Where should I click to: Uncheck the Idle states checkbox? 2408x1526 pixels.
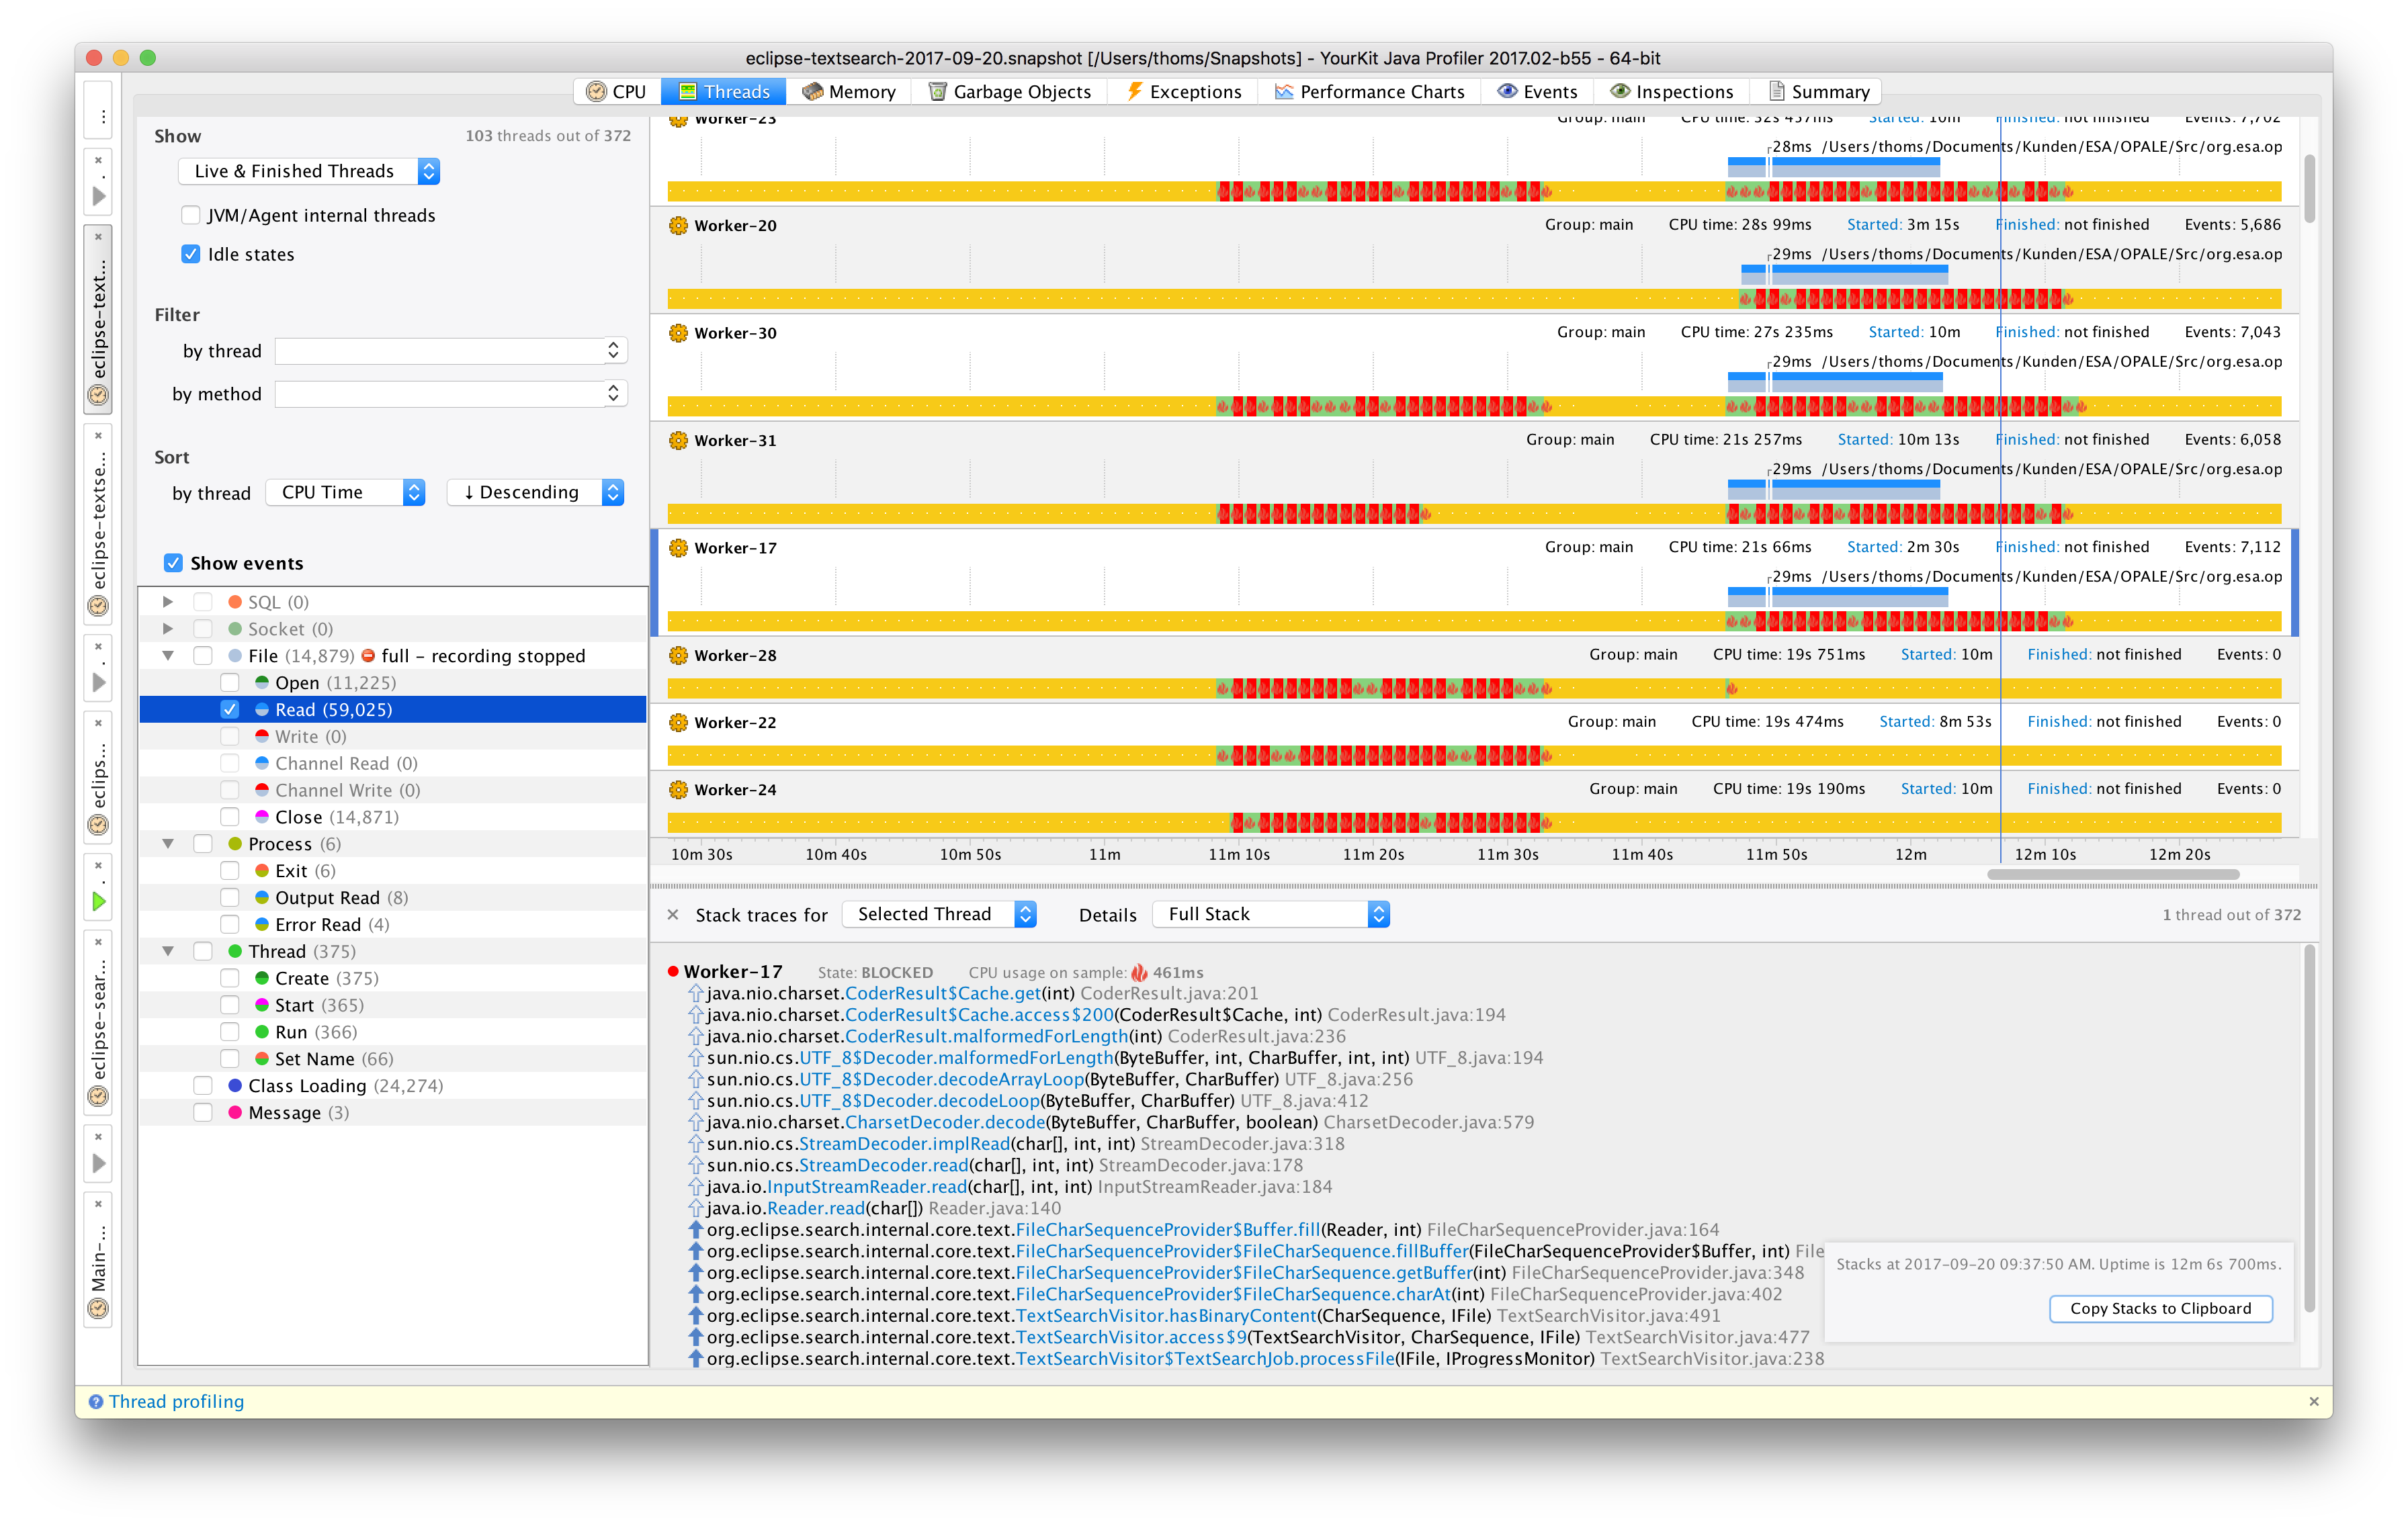pos(191,254)
